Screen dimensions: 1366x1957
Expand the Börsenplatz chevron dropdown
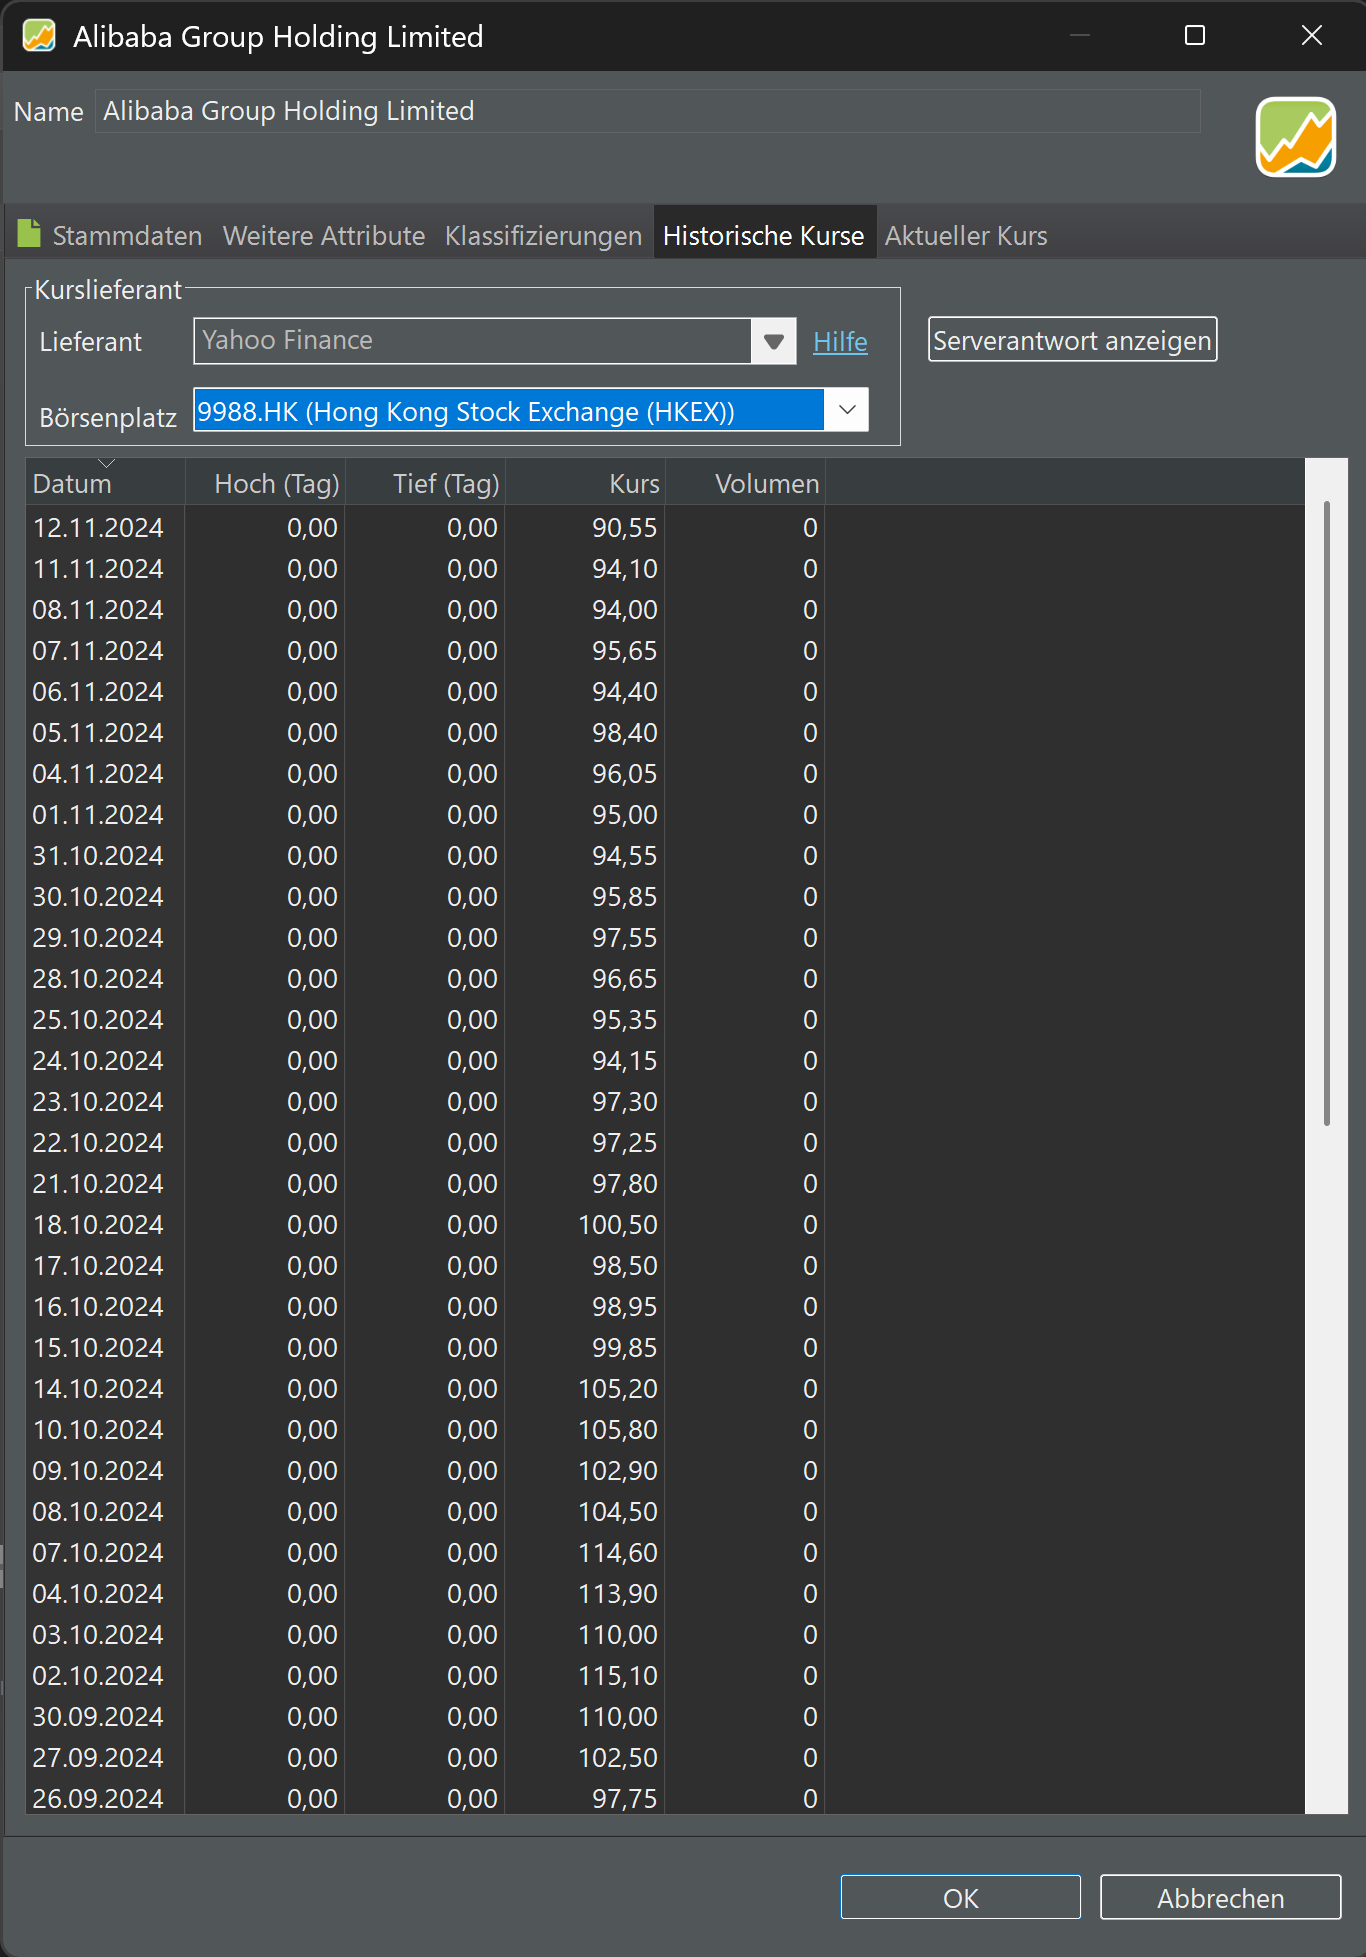846,410
